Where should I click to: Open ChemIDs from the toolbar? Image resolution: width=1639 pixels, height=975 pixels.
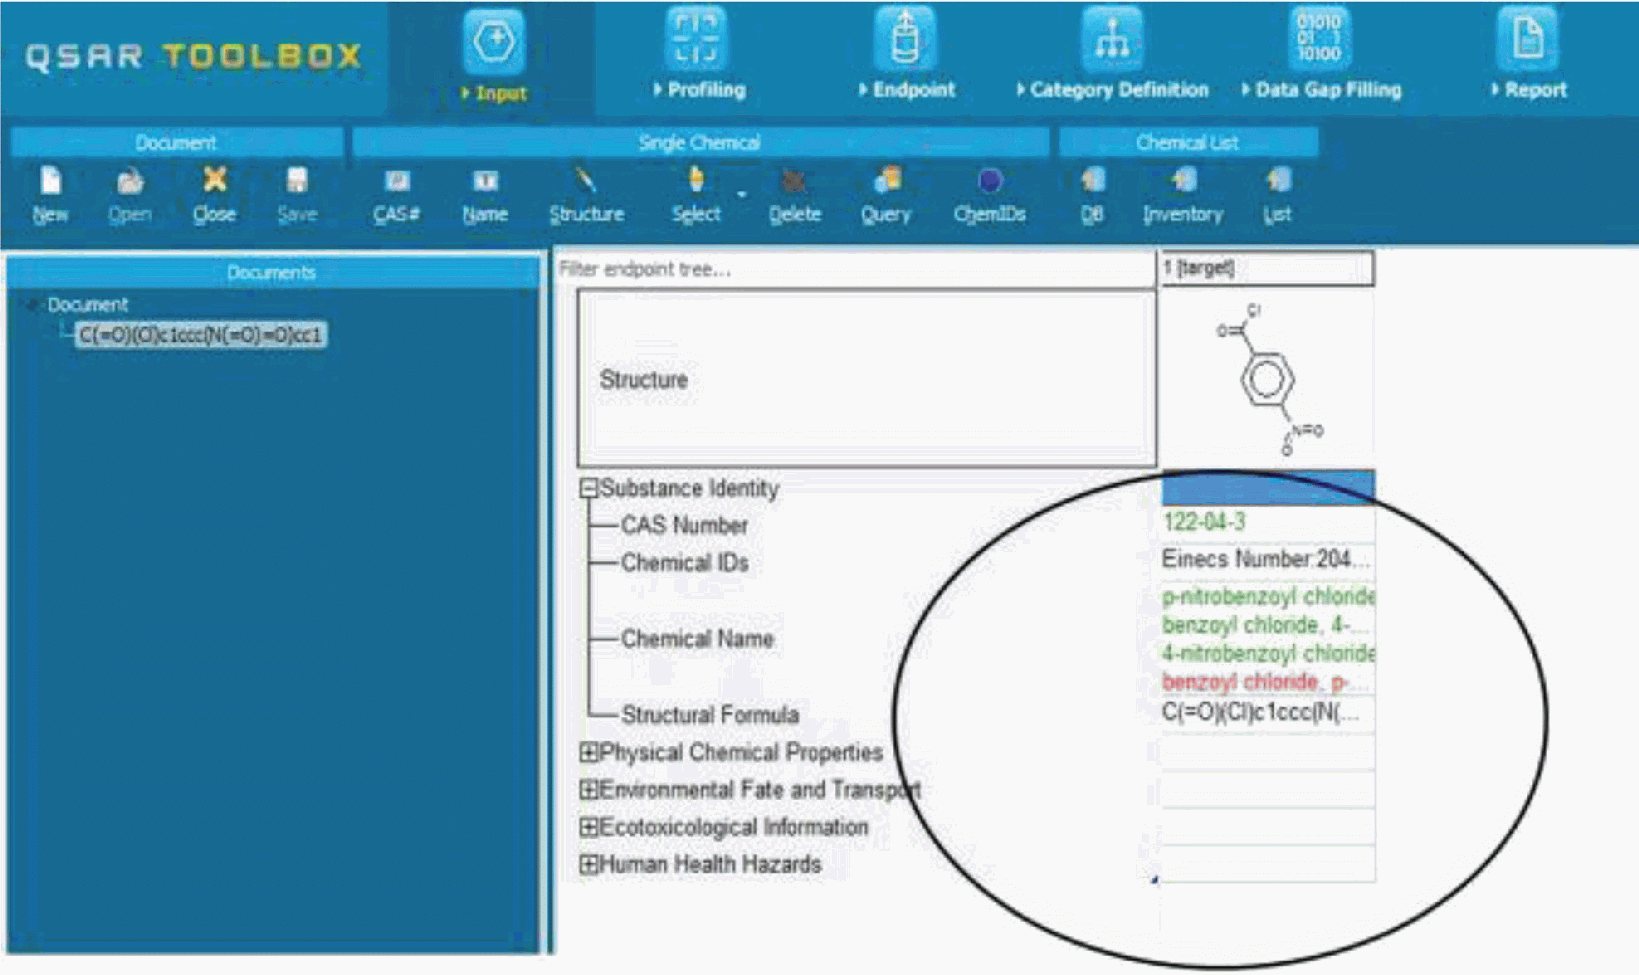pos(989,193)
